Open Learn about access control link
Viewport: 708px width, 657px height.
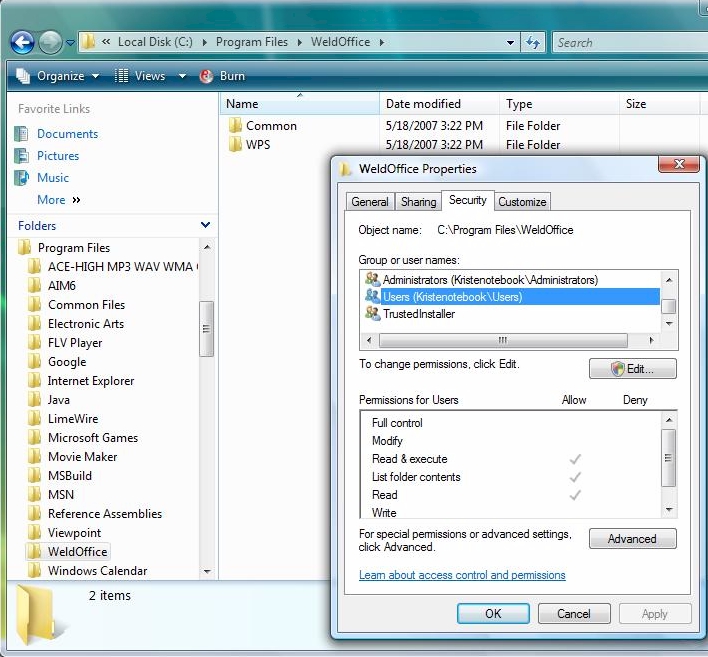(462, 575)
